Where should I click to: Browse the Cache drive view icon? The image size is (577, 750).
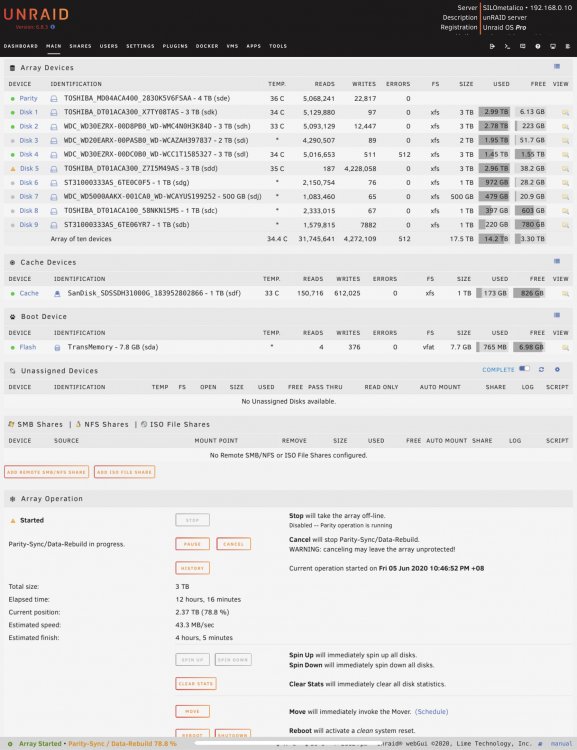tap(565, 293)
